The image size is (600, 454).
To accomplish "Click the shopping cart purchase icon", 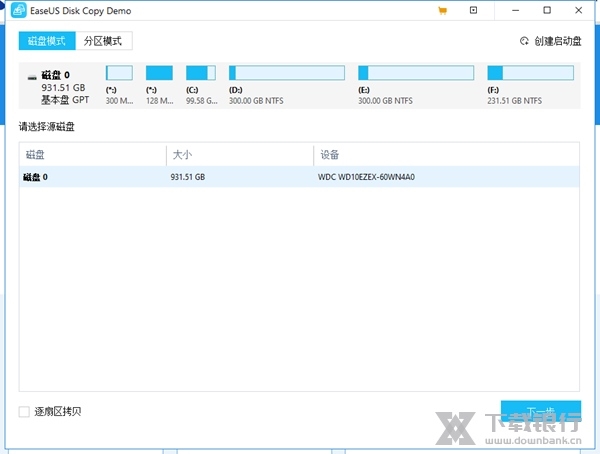I will [x=442, y=10].
